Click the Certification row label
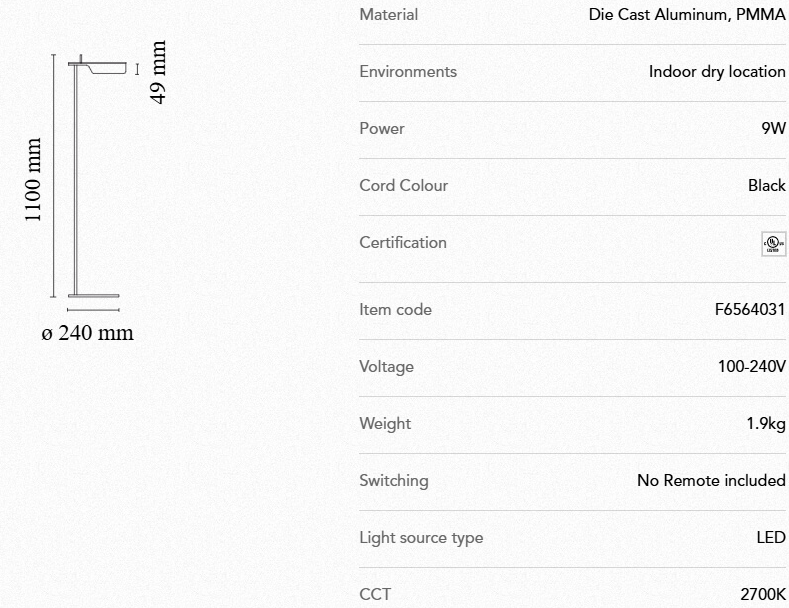The height and width of the screenshot is (608, 789). 403,243
